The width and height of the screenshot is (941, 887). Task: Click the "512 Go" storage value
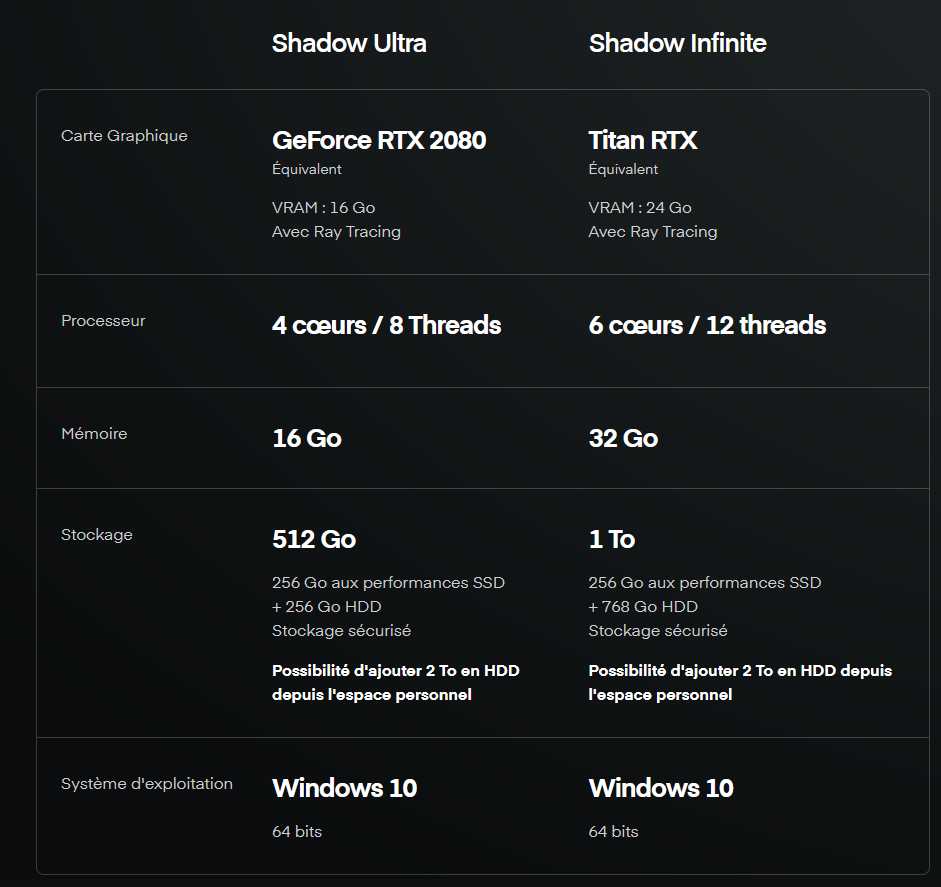click(x=314, y=539)
